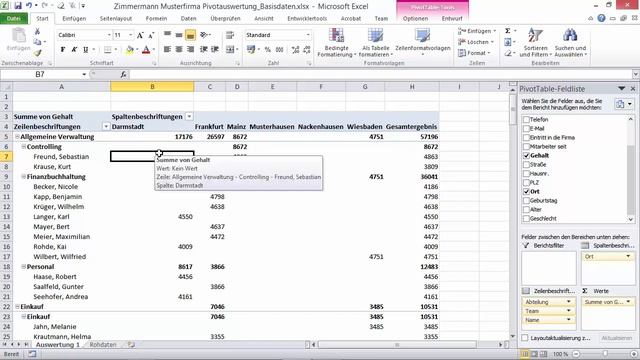
Task: Open Suchen und Auswählen binoculars
Action: coord(571,42)
